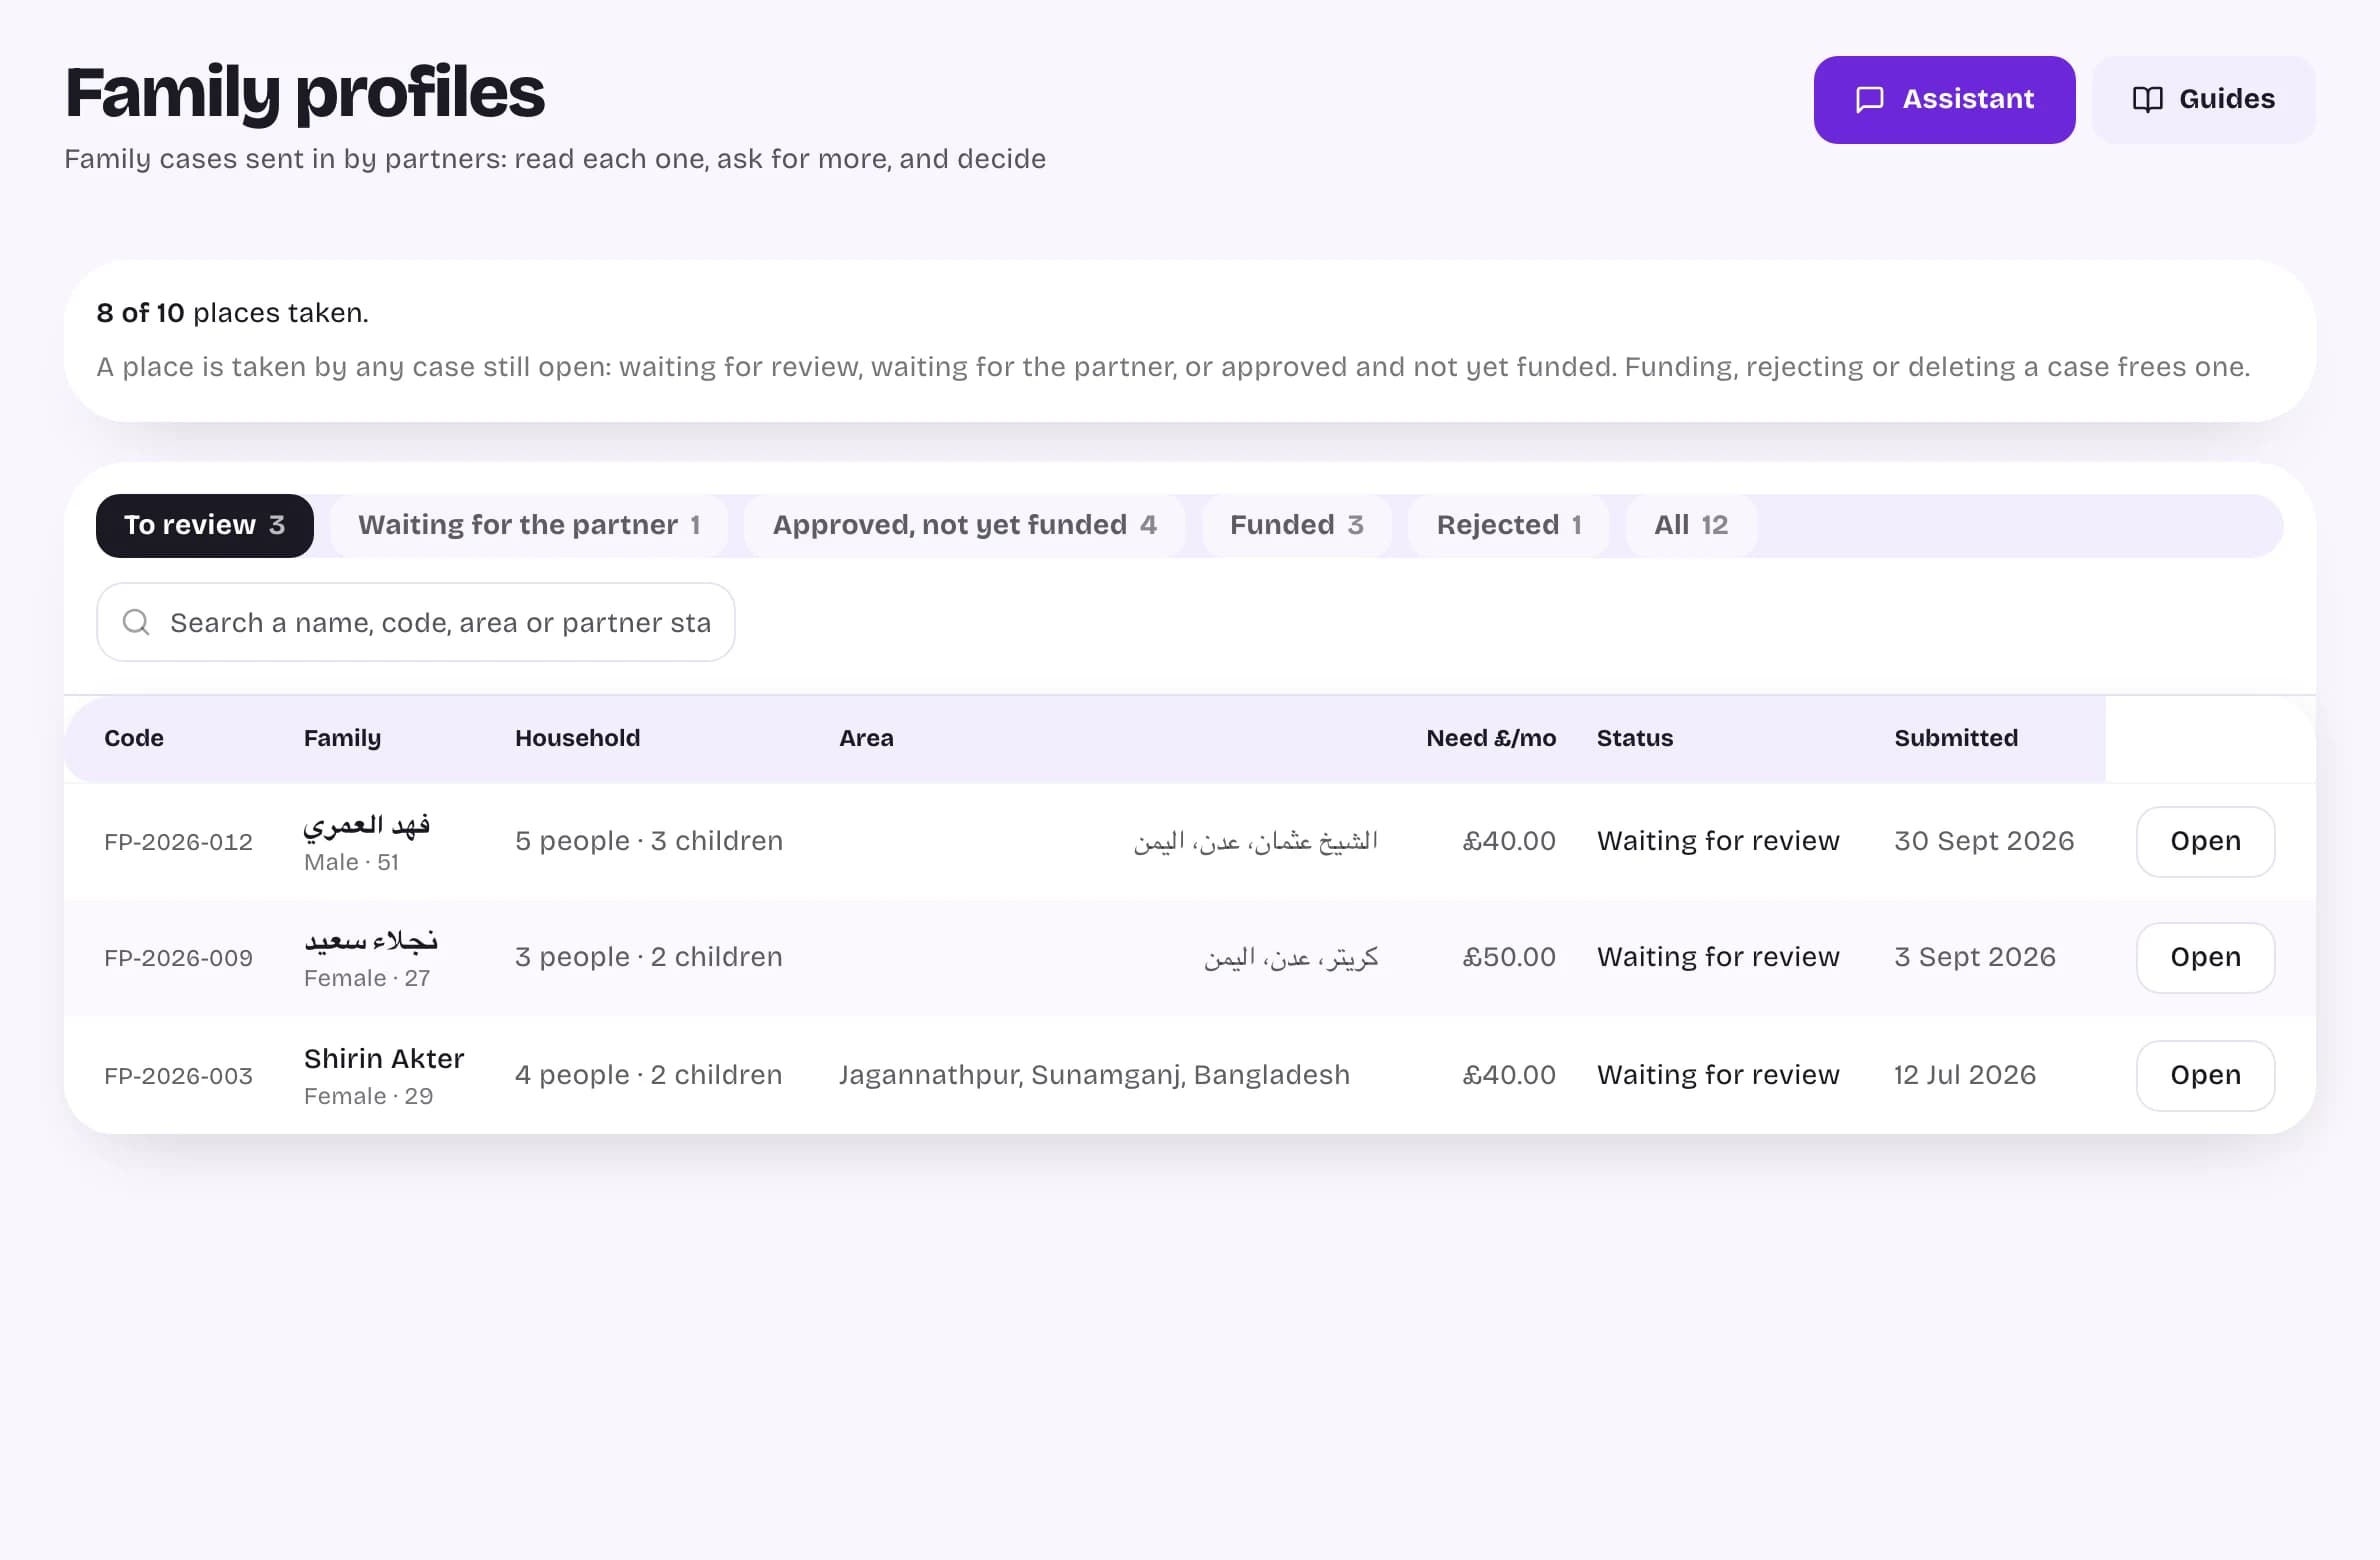Open case FP-2026-012
The width and height of the screenshot is (2380, 1560).
pyautogui.click(x=2205, y=842)
